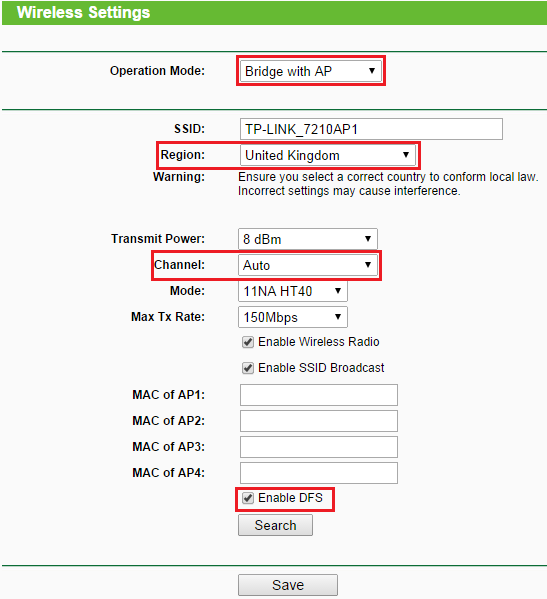Uncheck the Enable SSID Broadcast checkbox
547x599 pixels.
pos(248,368)
